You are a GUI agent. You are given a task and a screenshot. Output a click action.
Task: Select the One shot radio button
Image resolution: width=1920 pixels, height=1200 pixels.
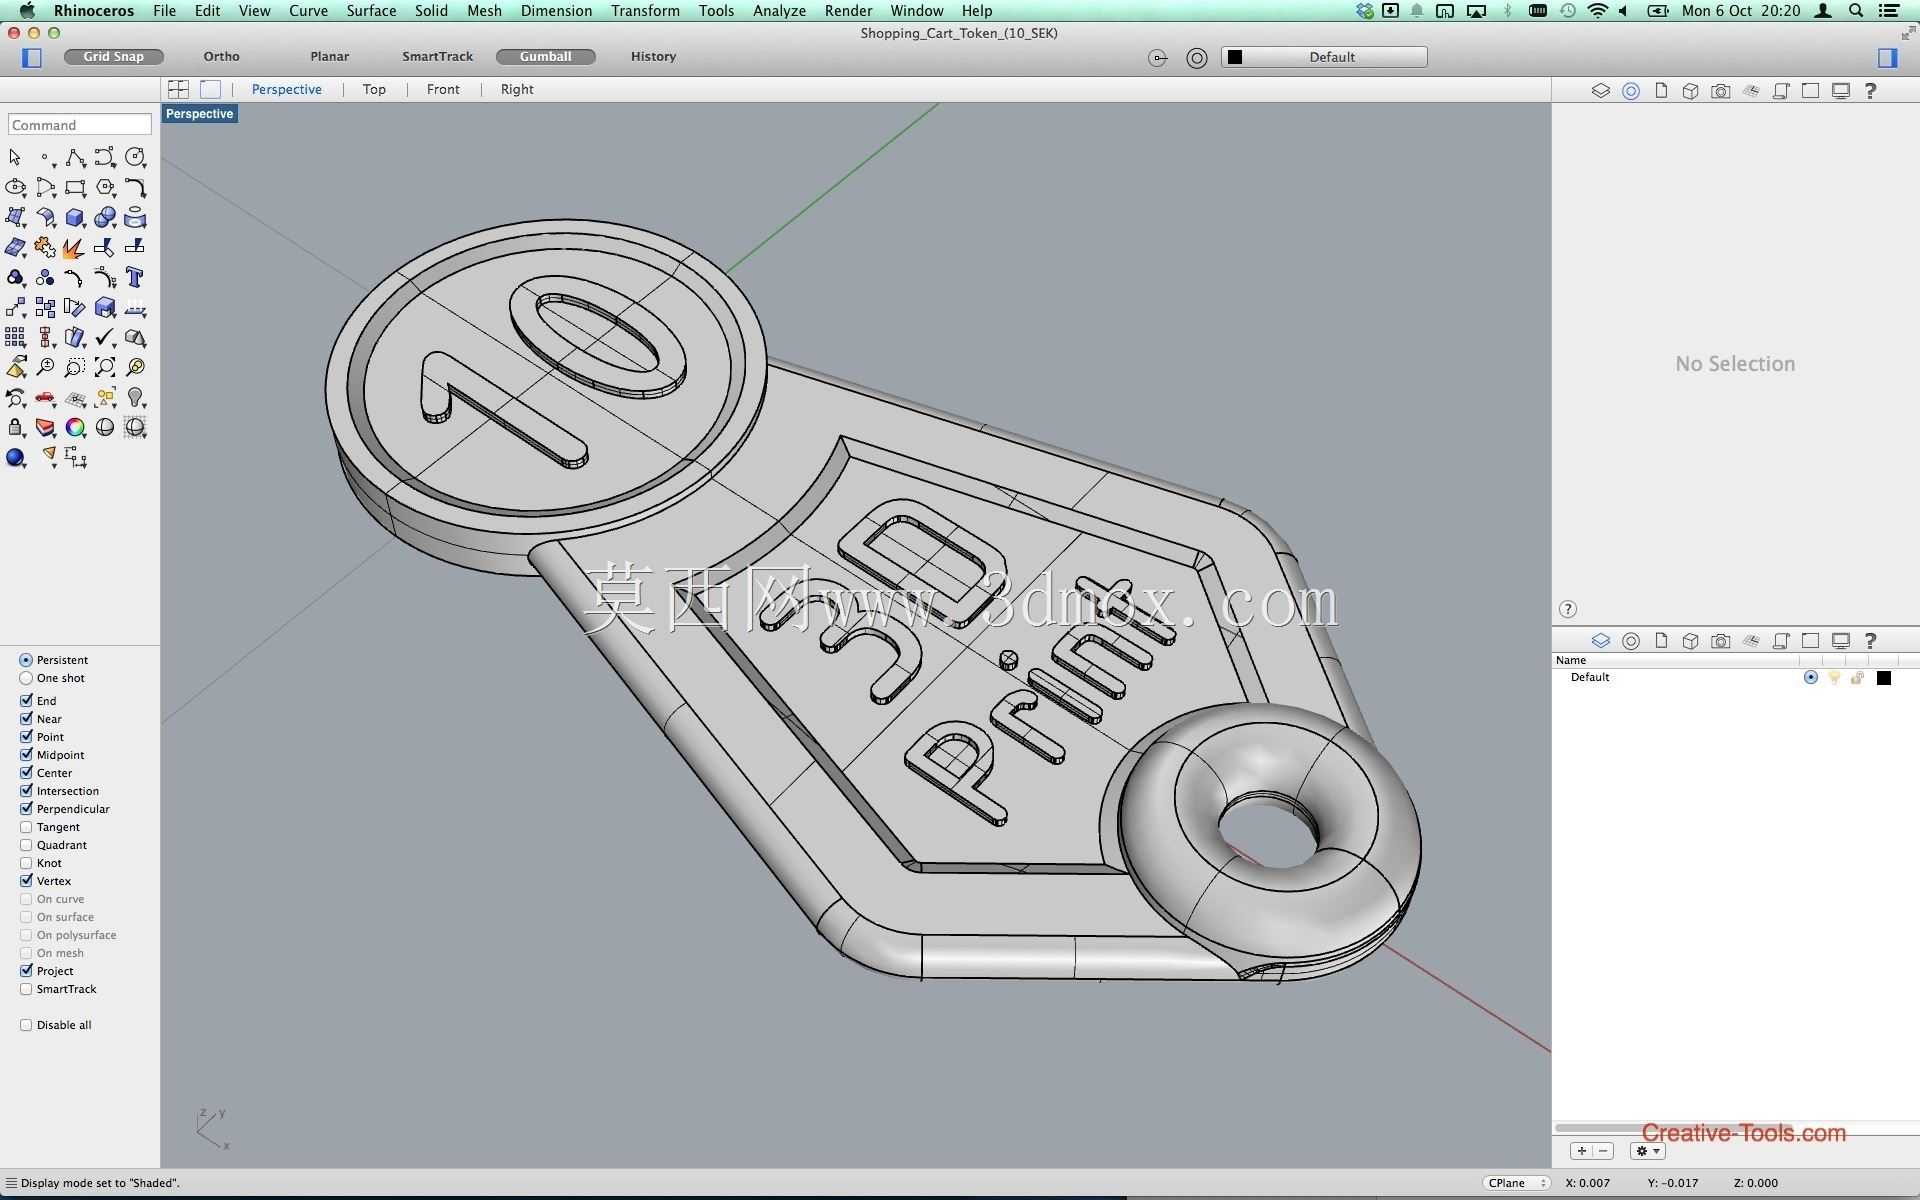point(26,678)
